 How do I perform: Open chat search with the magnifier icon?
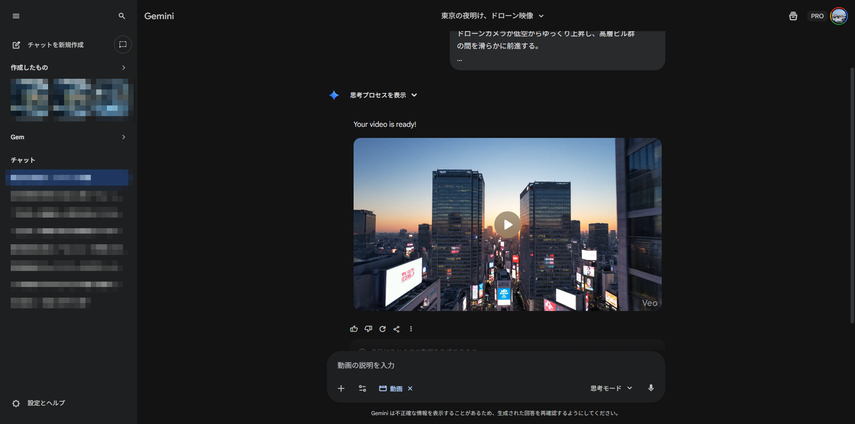(x=122, y=16)
